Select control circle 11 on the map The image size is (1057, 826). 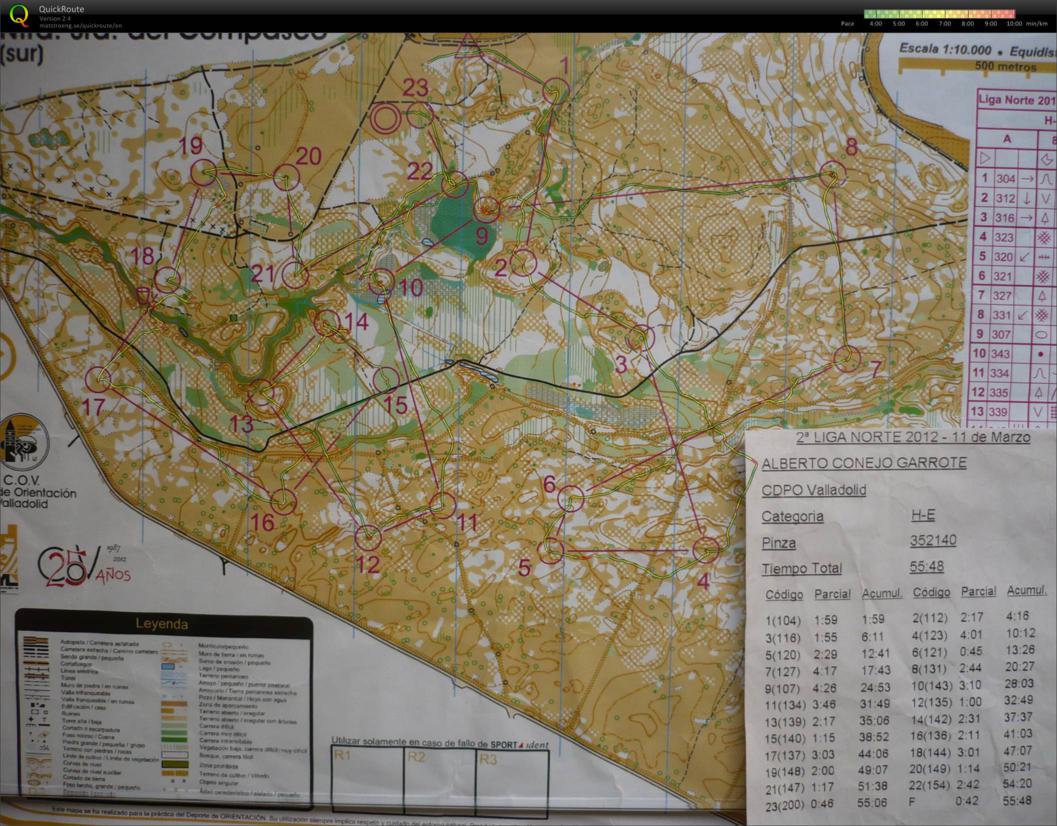pyautogui.click(x=443, y=505)
